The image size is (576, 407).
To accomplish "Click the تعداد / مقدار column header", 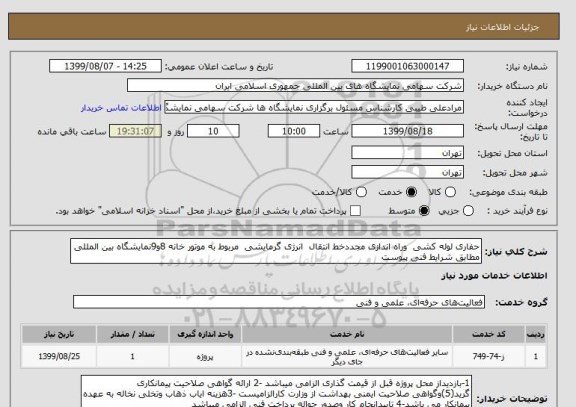I will [133, 334].
